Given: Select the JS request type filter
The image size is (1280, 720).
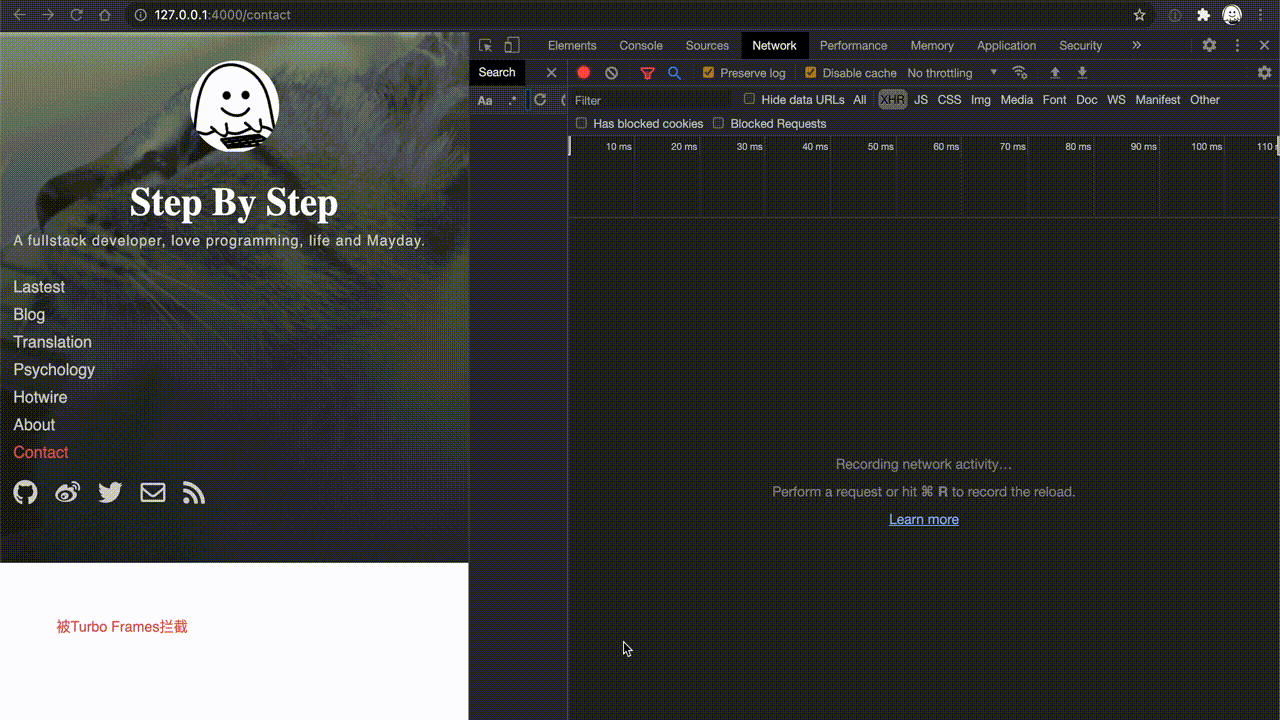Looking at the screenshot, I should (921, 100).
